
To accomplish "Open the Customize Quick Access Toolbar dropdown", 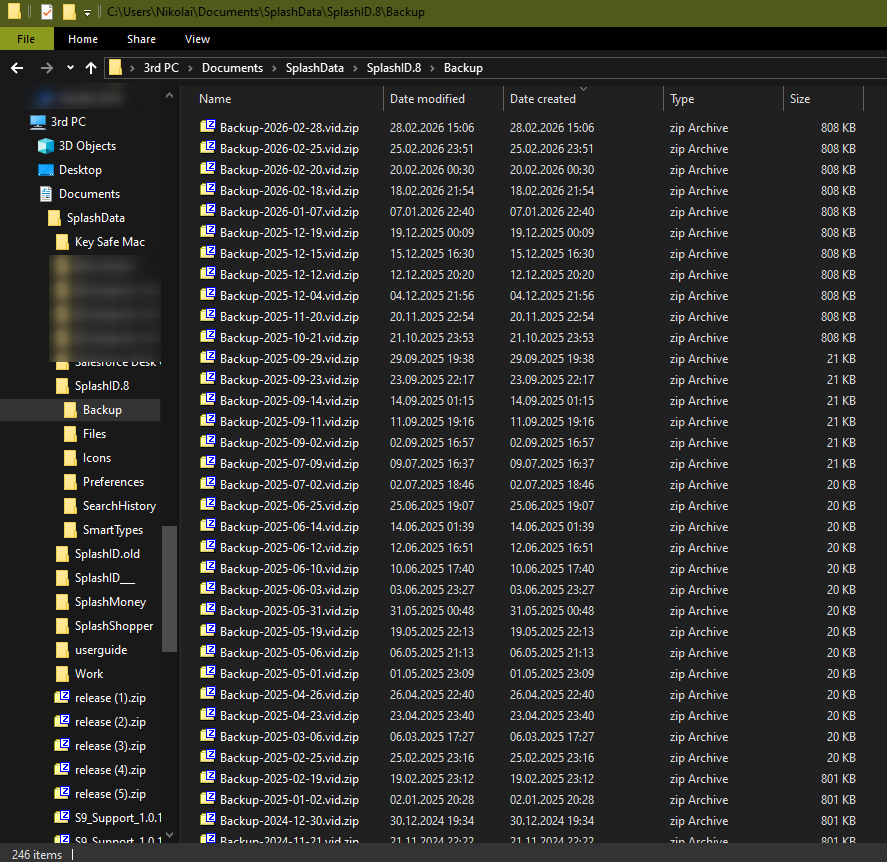I will point(87,13).
